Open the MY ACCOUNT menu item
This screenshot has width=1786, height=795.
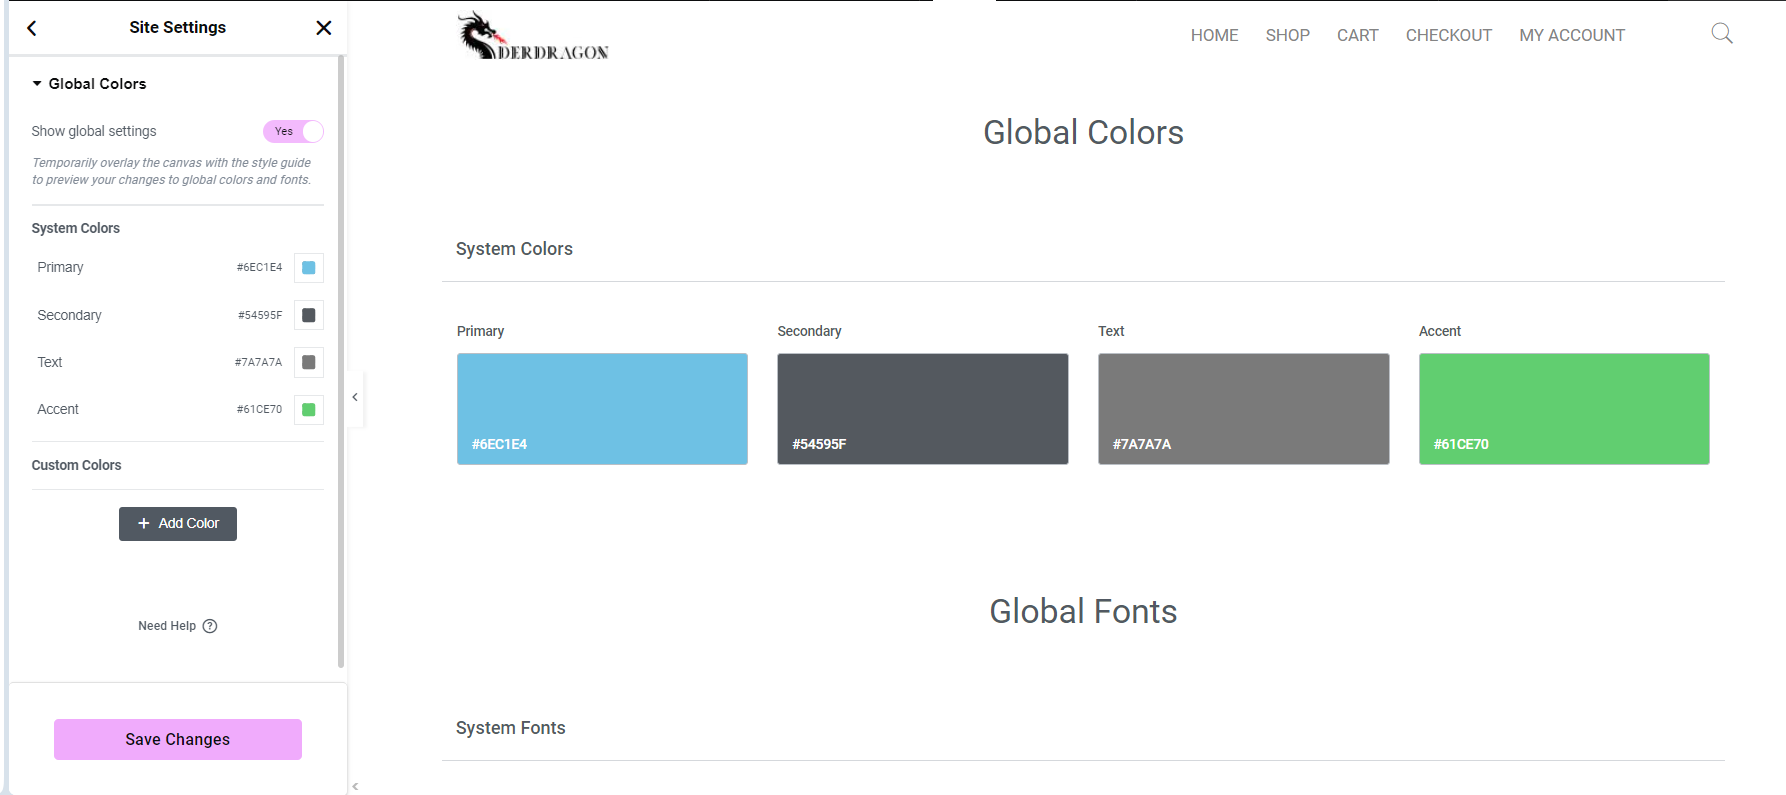[1571, 35]
